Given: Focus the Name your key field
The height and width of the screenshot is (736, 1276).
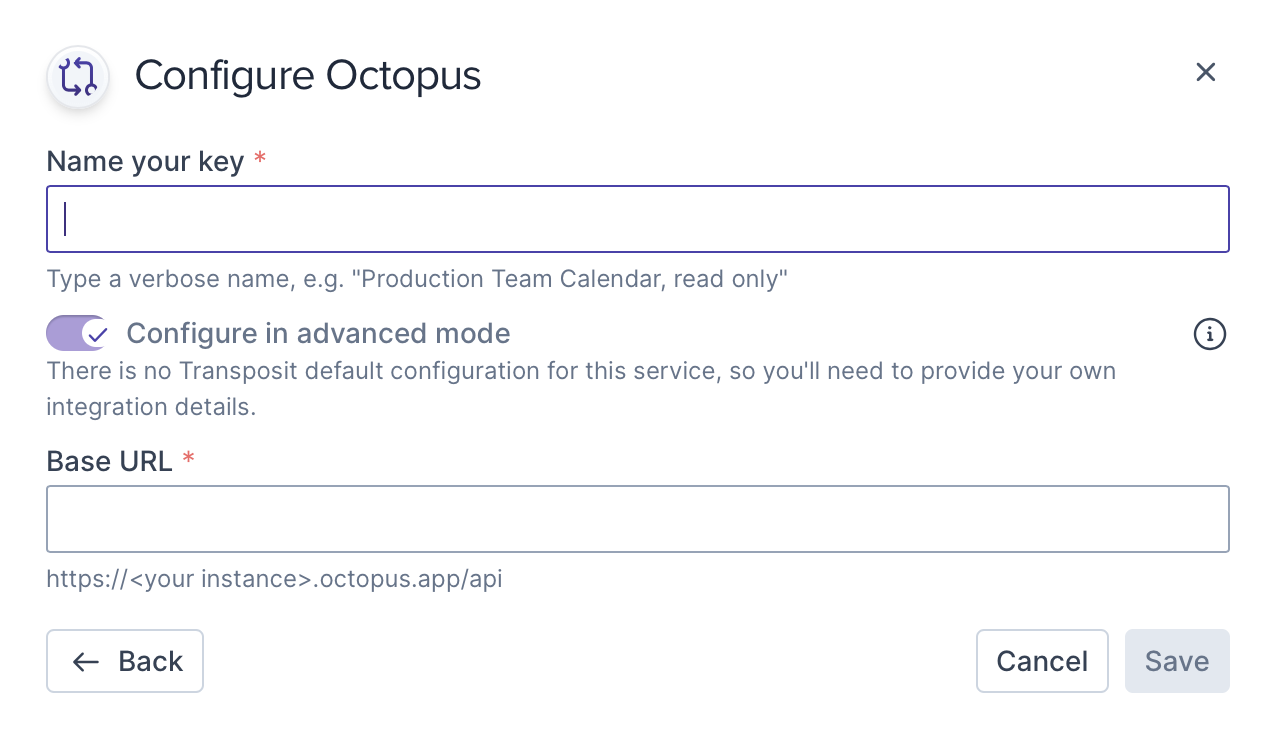Looking at the screenshot, I should pos(637,219).
